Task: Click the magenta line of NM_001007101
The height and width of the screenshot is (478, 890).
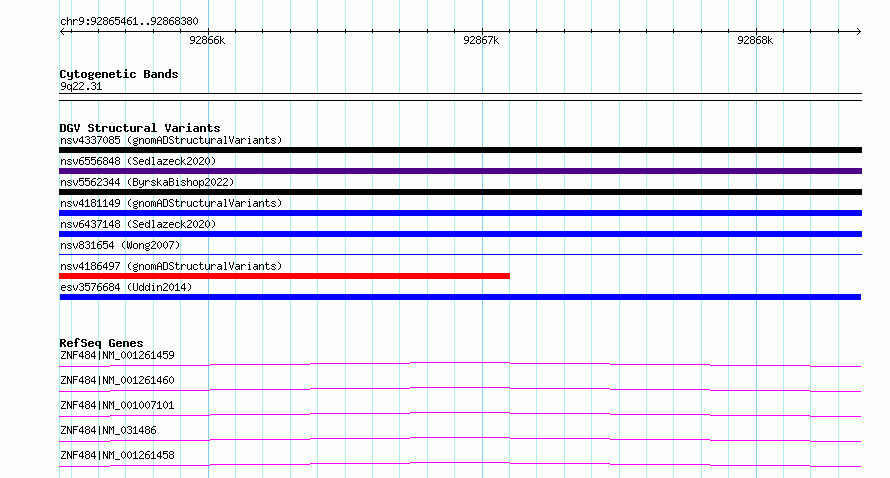Action: coord(460,414)
